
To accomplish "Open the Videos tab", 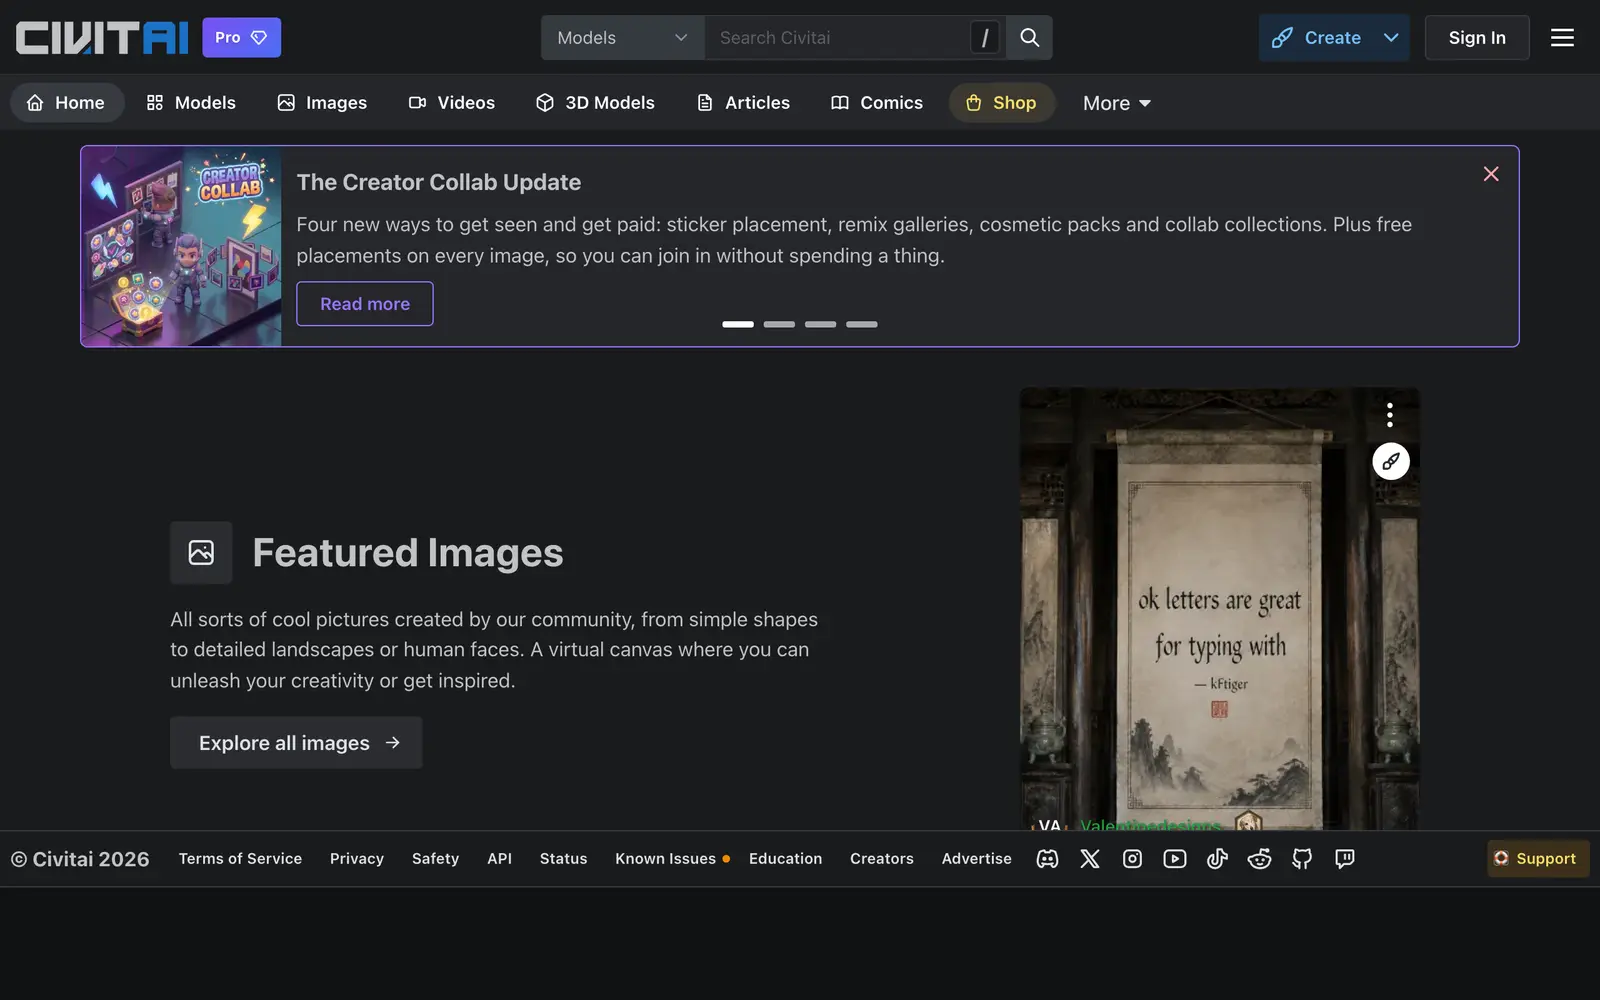I will pos(452,103).
